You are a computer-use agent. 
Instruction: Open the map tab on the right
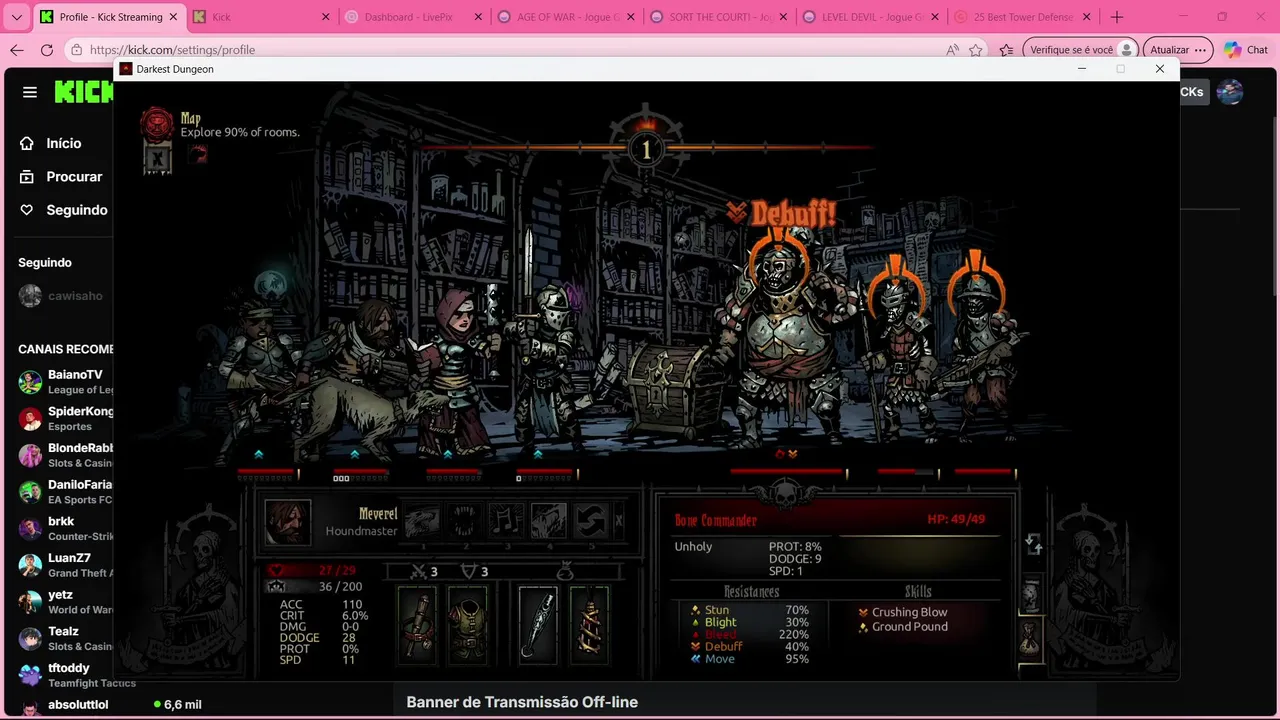click(x=1031, y=596)
